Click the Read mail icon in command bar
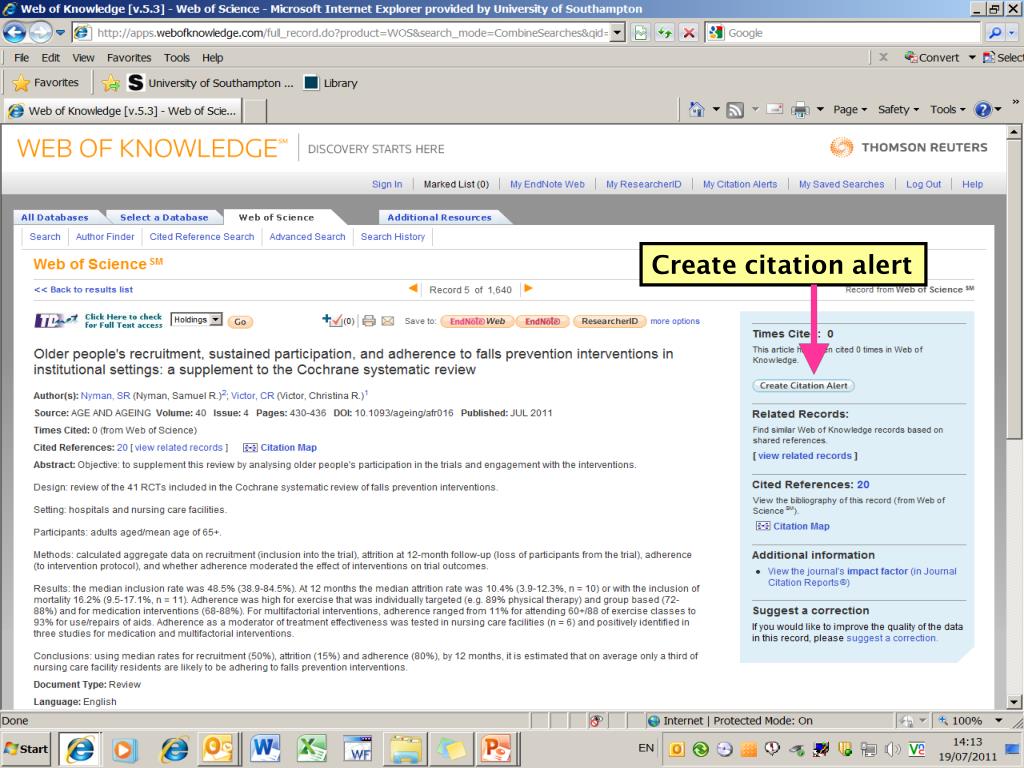This screenshot has width=1024, height=768. coord(775,109)
